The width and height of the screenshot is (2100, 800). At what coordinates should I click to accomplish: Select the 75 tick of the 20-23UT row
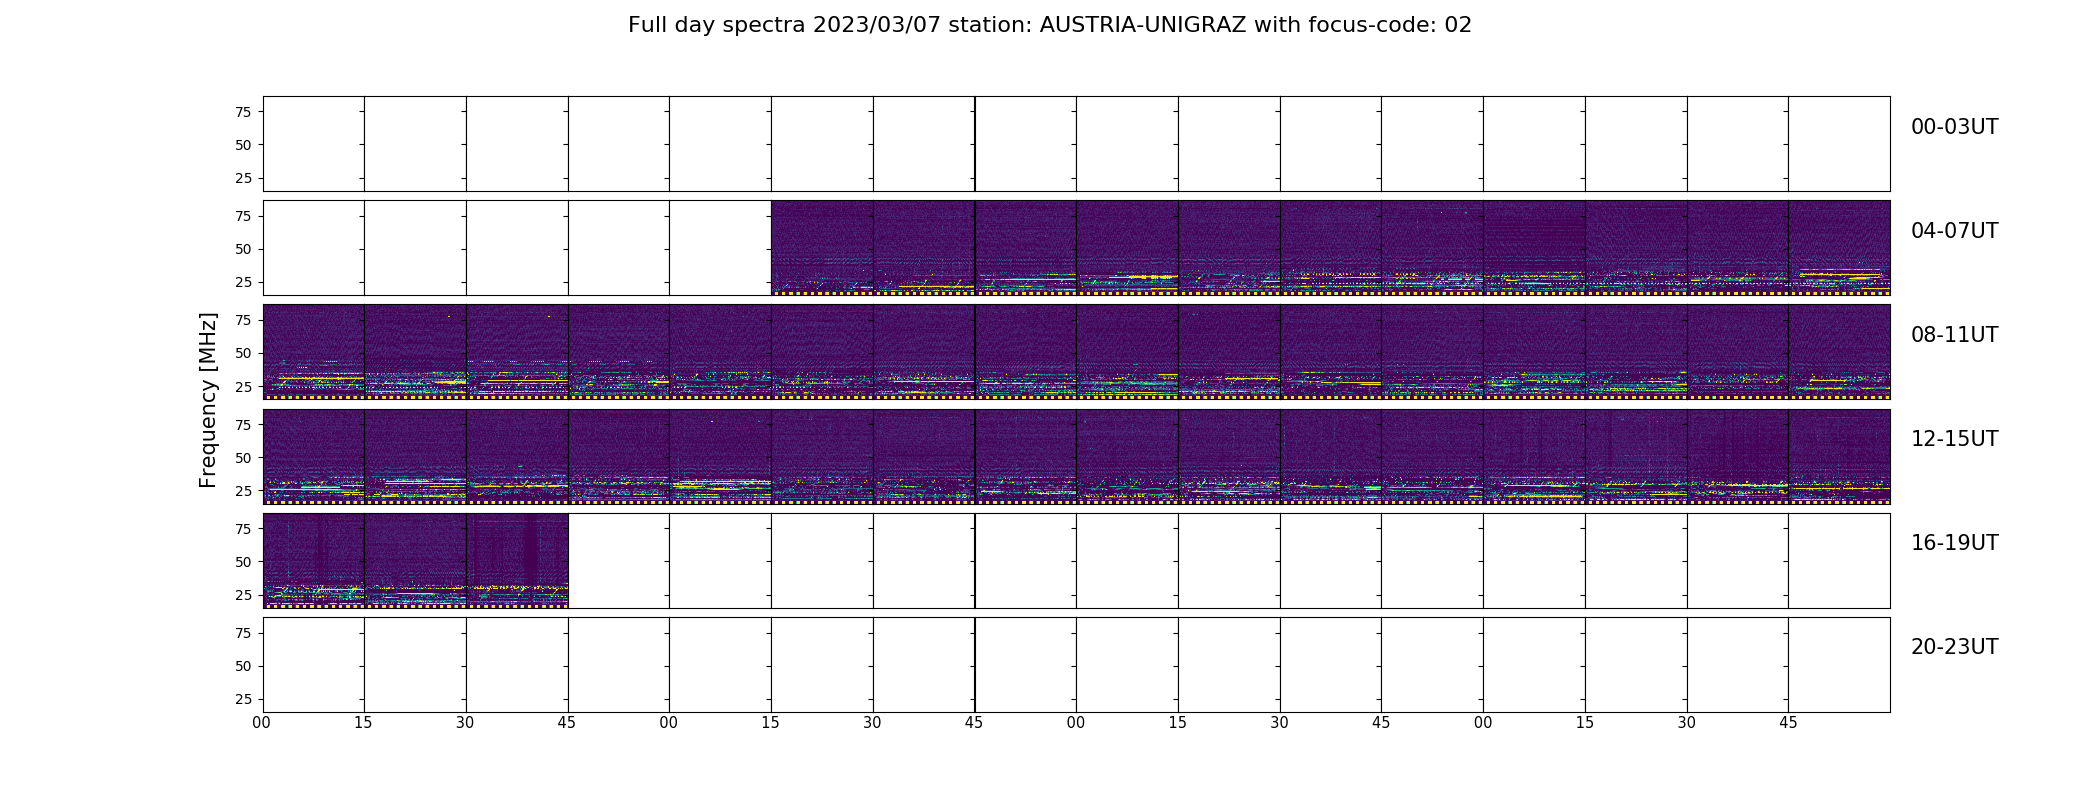click(x=243, y=633)
